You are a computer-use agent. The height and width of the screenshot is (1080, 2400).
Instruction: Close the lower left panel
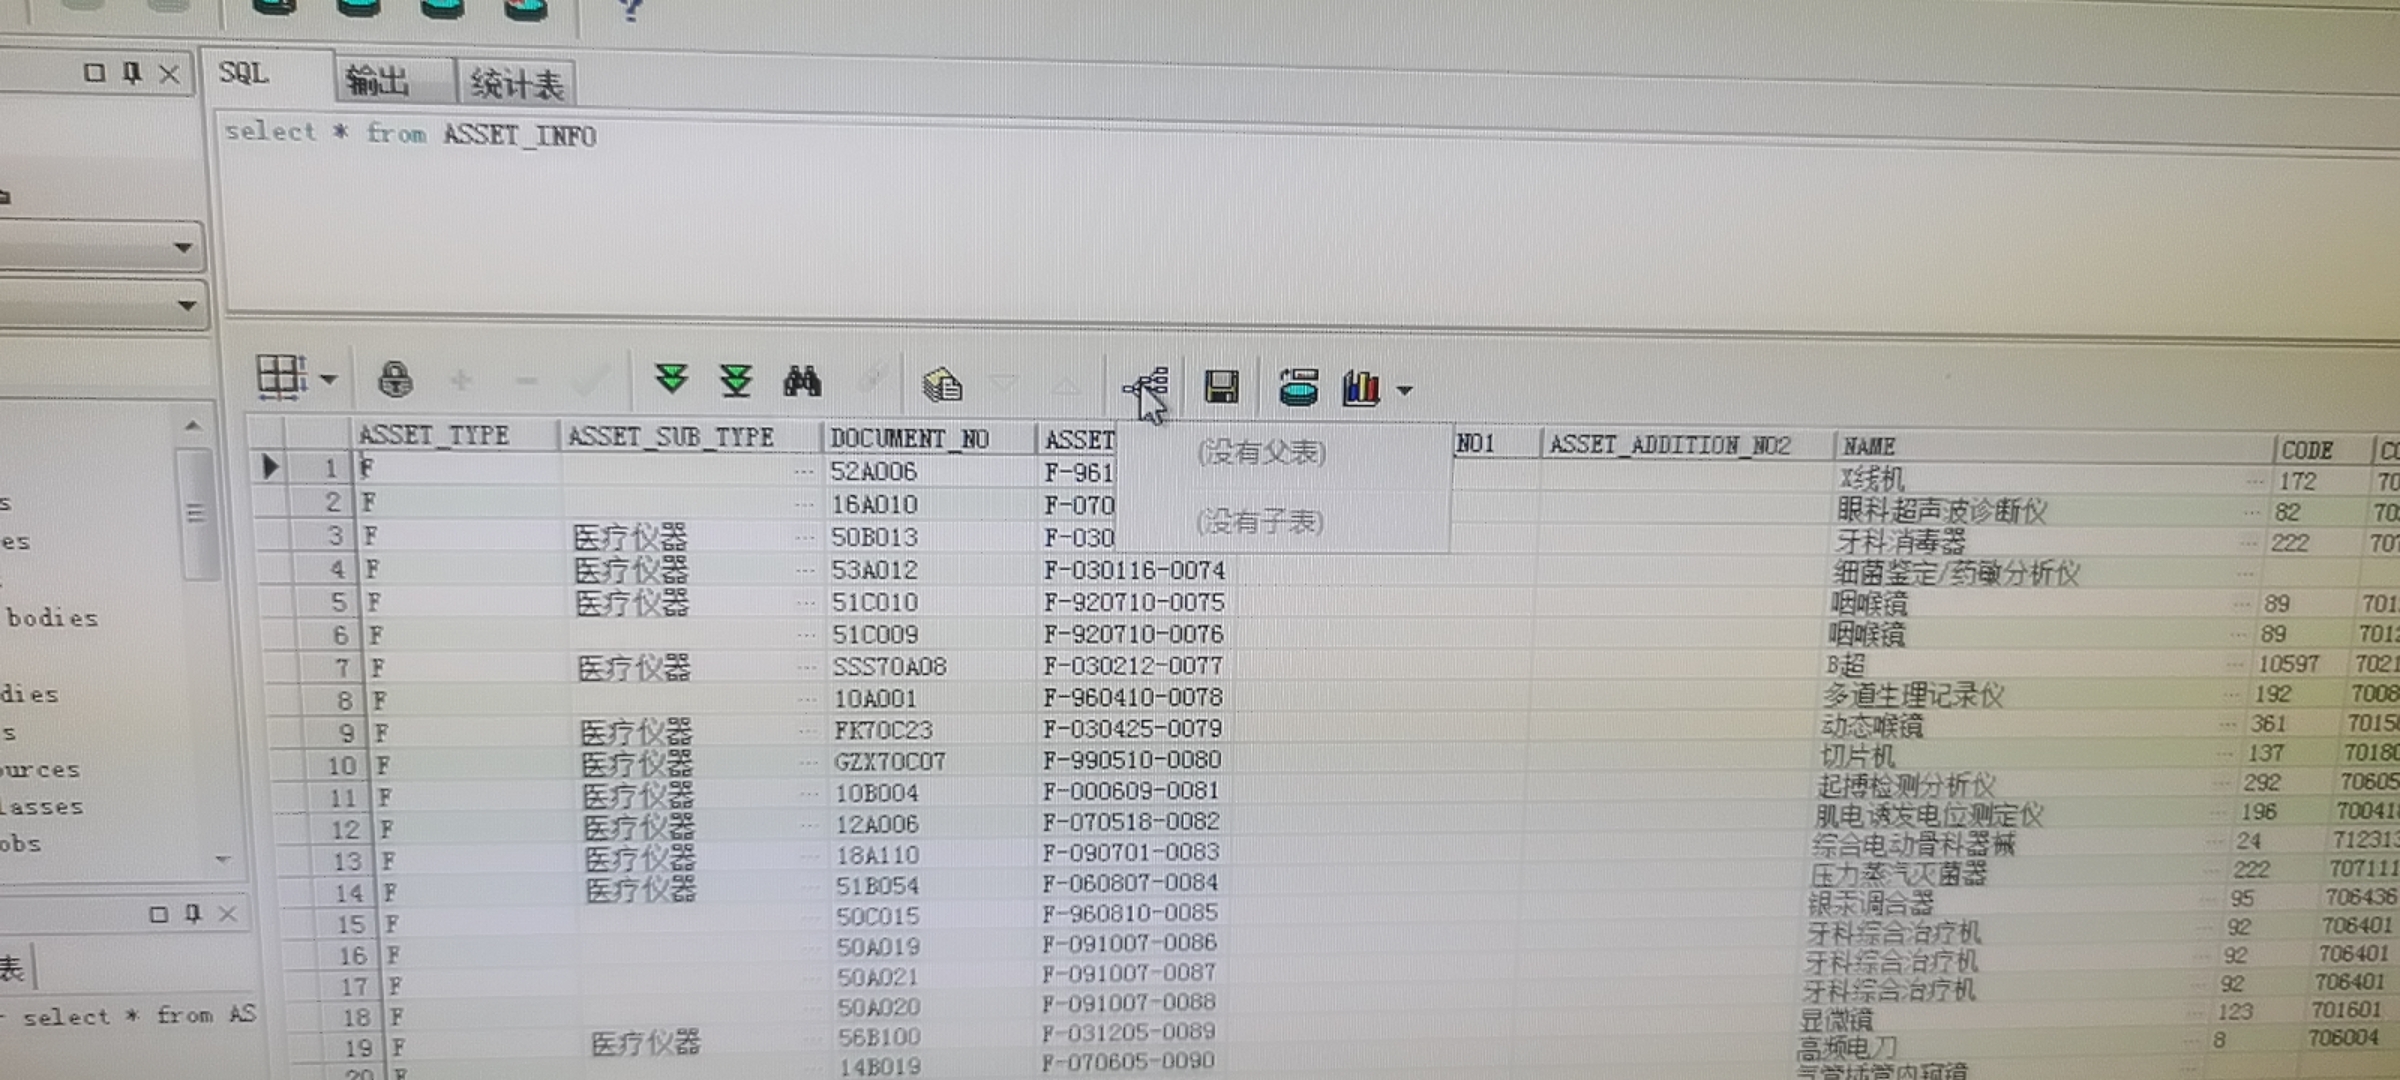click(228, 914)
